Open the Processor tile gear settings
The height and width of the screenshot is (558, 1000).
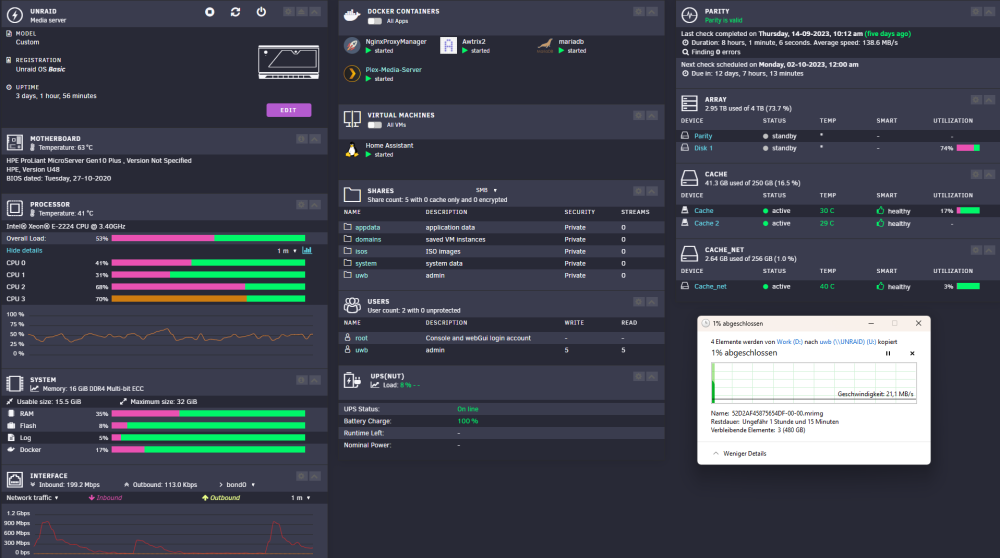tap(302, 205)
